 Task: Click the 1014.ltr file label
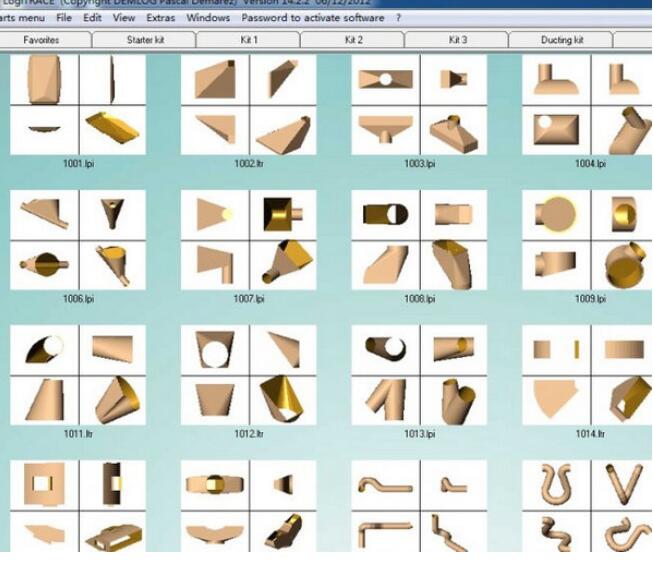(x=590, y=434)
